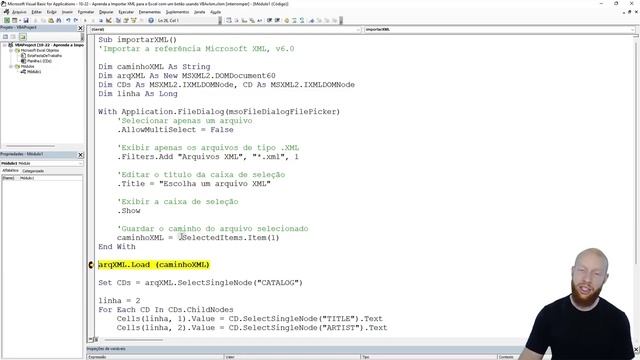Open Microsoft Excel view icon
The height and width of the screenshot is (360, 640).
(x=7, y=20)
